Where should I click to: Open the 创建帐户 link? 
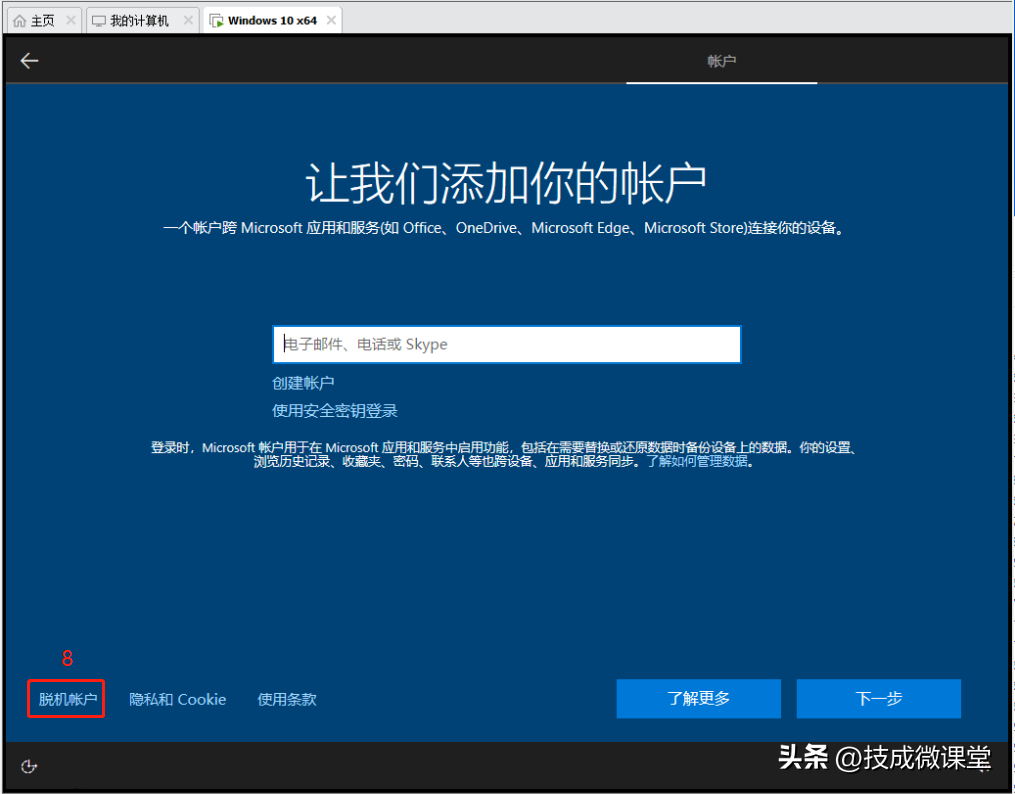[x=303, y=383]
